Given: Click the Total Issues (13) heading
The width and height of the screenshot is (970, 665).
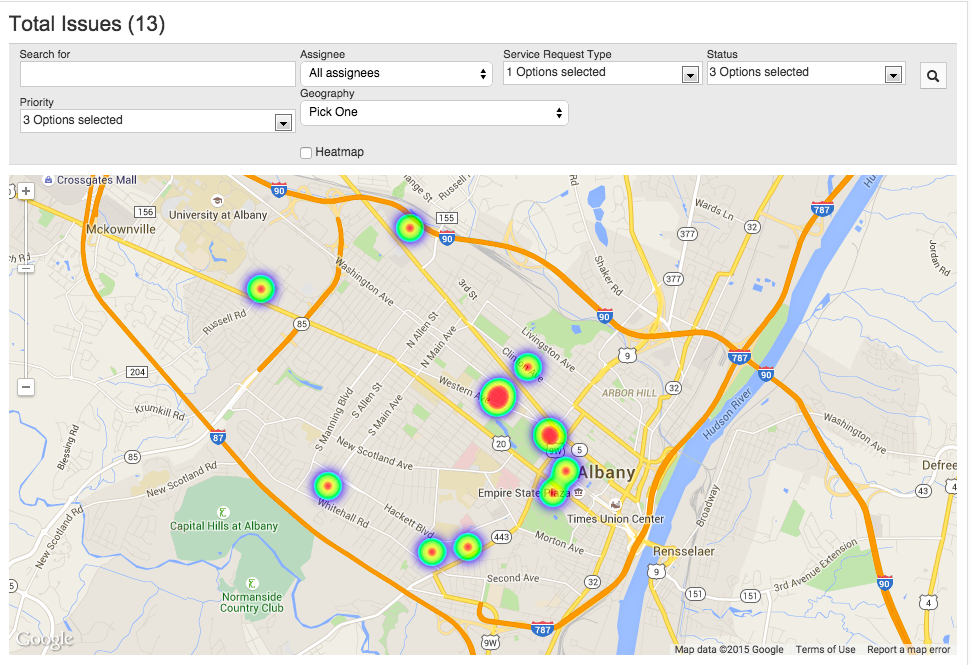Looking at the screenshot, I should (x=87, y=24).
